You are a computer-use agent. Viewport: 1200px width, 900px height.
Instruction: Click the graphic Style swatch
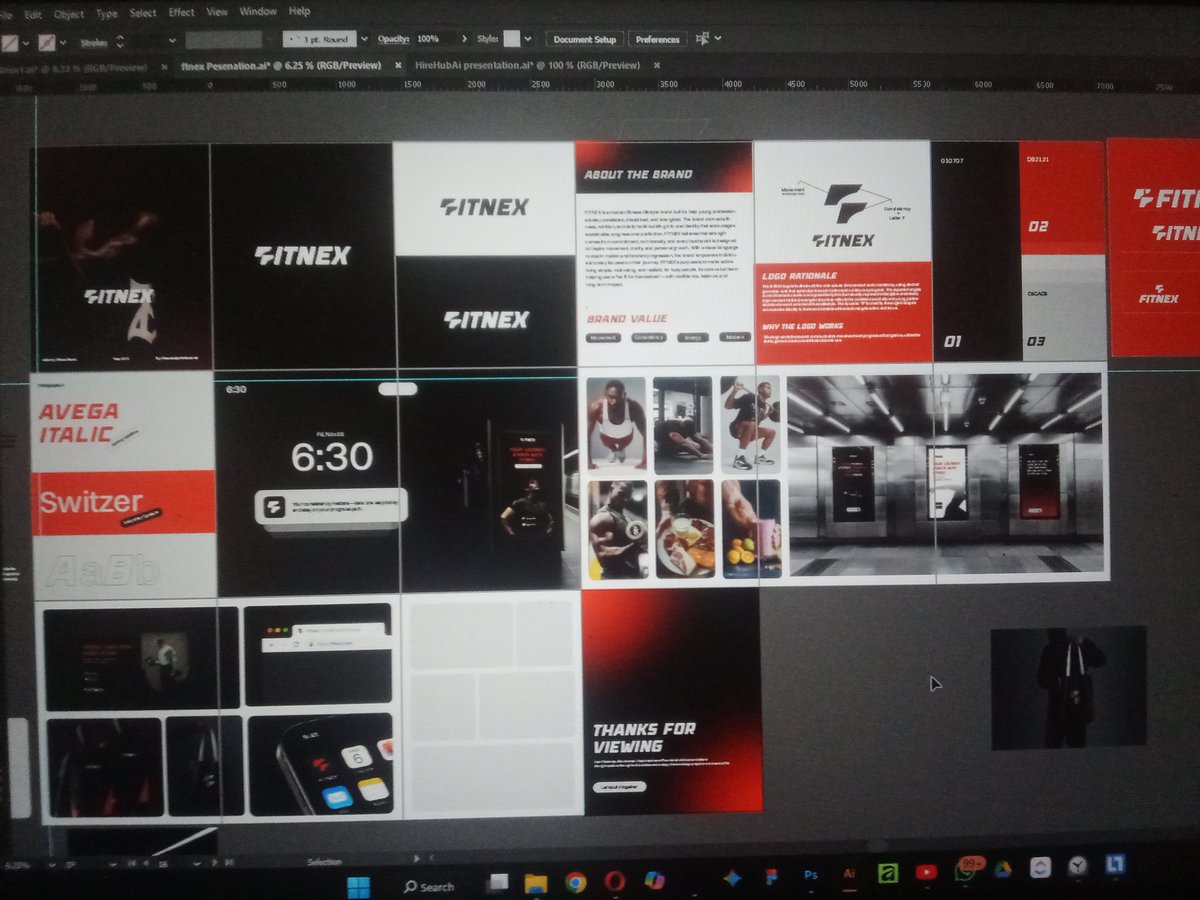point(512,39)
